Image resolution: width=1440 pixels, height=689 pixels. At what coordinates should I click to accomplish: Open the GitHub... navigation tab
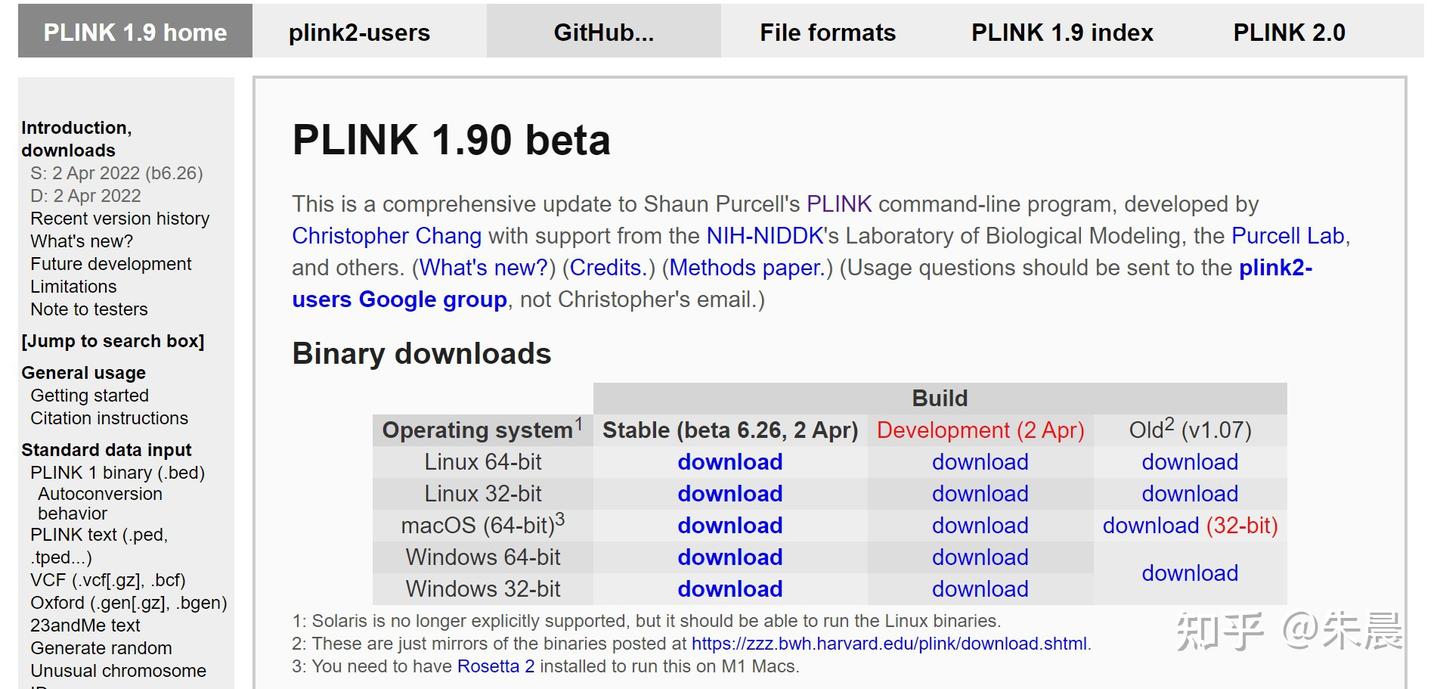point(603,31)
